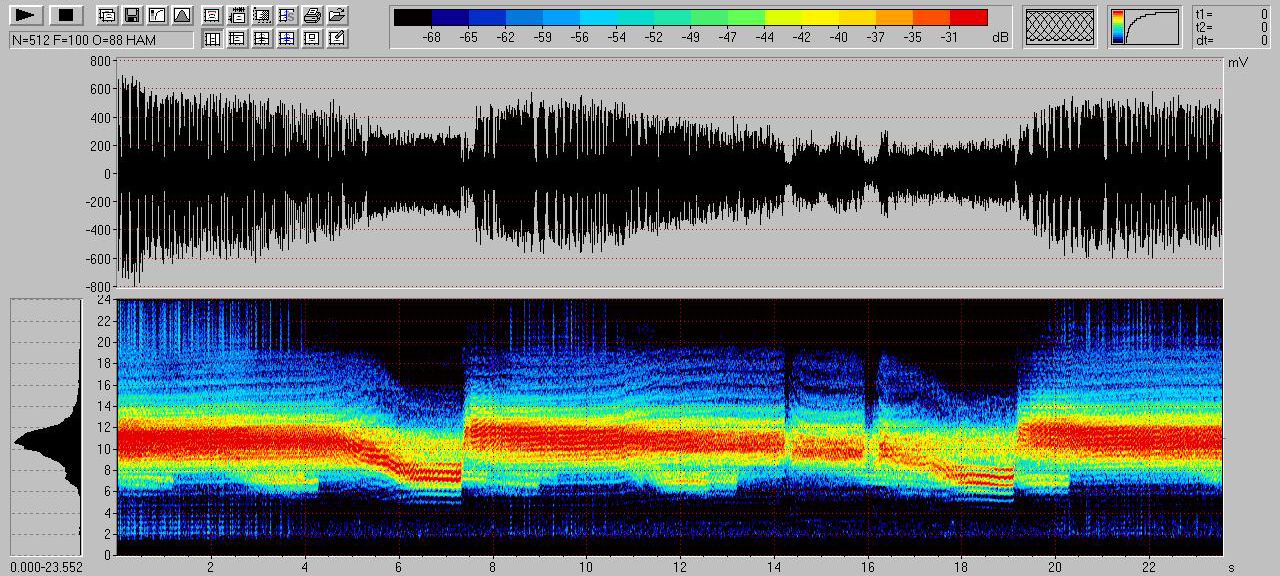Click the open folder icon

[337, 15]
